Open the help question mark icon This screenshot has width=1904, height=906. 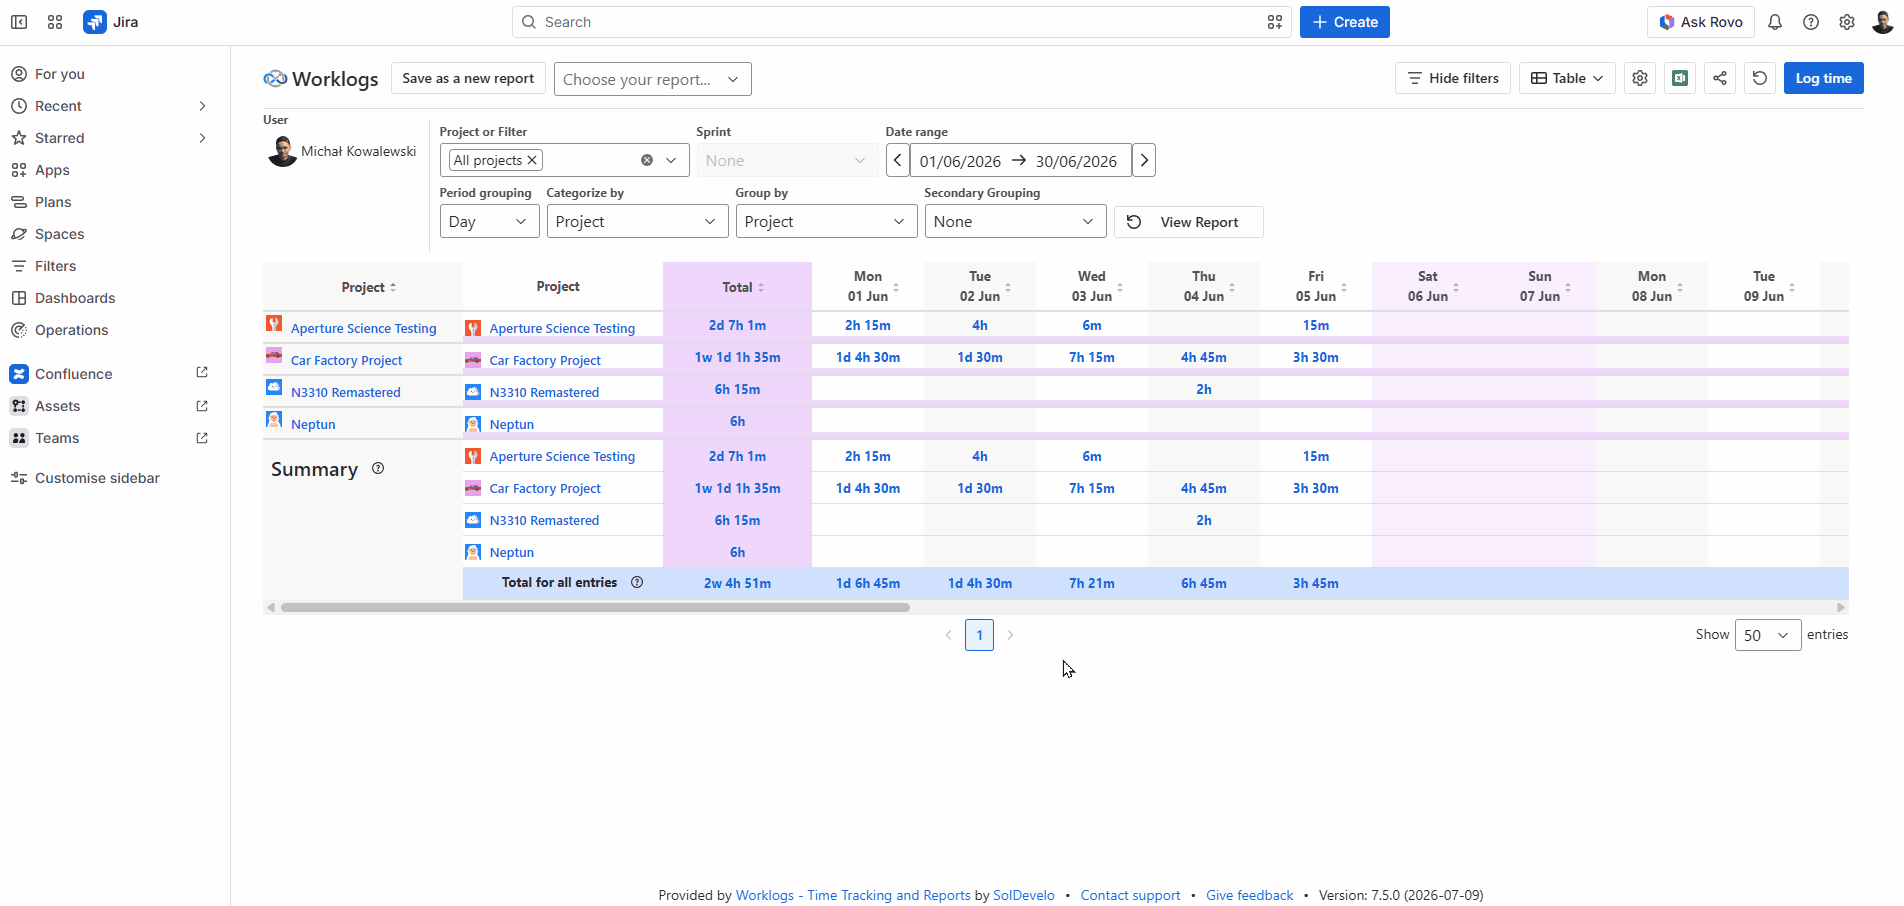click(1811, 22)
